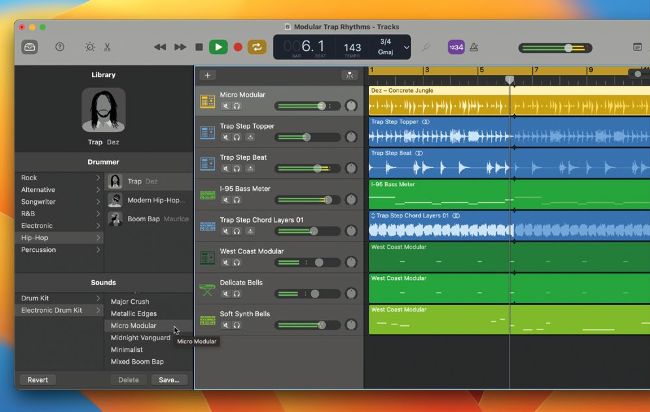The width and height of the screenshot is (650, 412).
Task: Solo the Trap Step Chord Layers 01 track
Action: coord(237,231)
